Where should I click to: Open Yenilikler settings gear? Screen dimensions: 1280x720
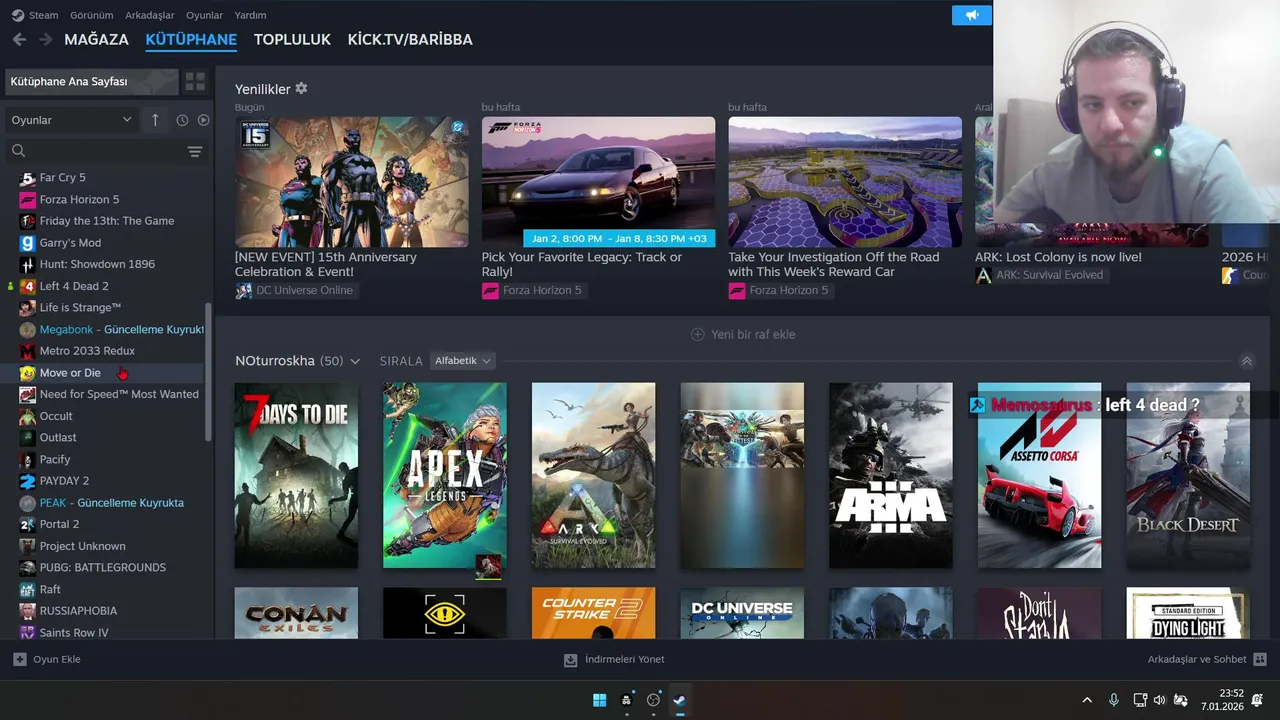click(x=301, y=88)
